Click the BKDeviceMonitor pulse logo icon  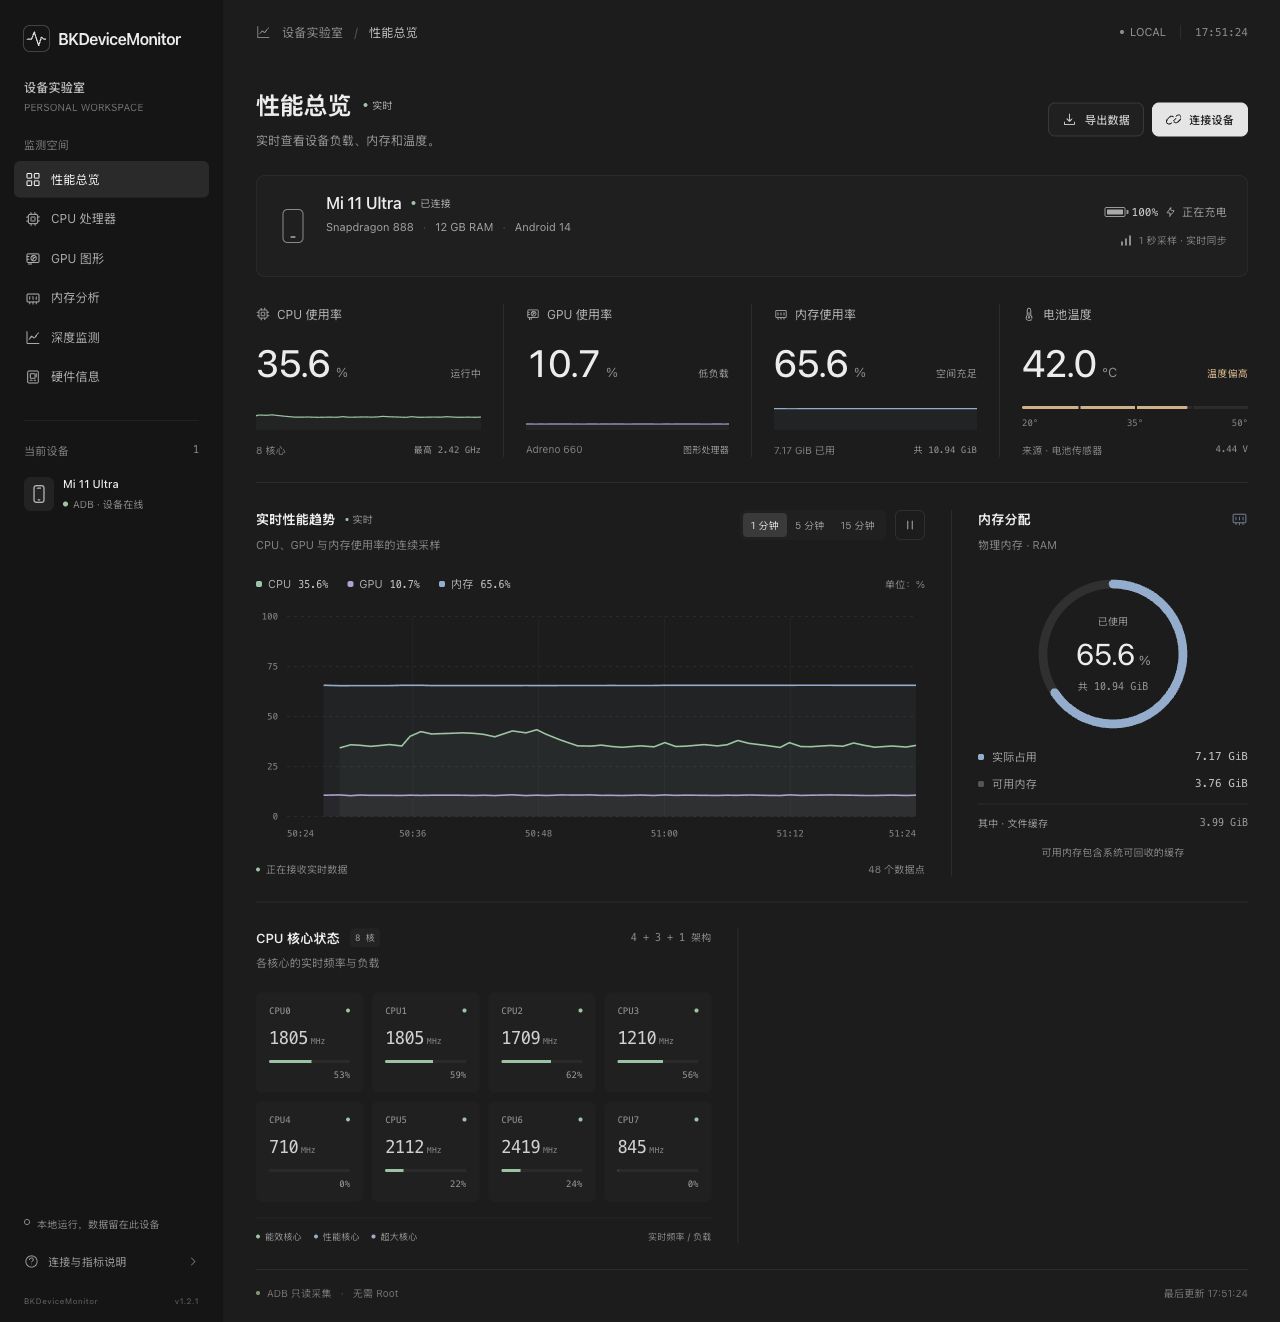36,39
